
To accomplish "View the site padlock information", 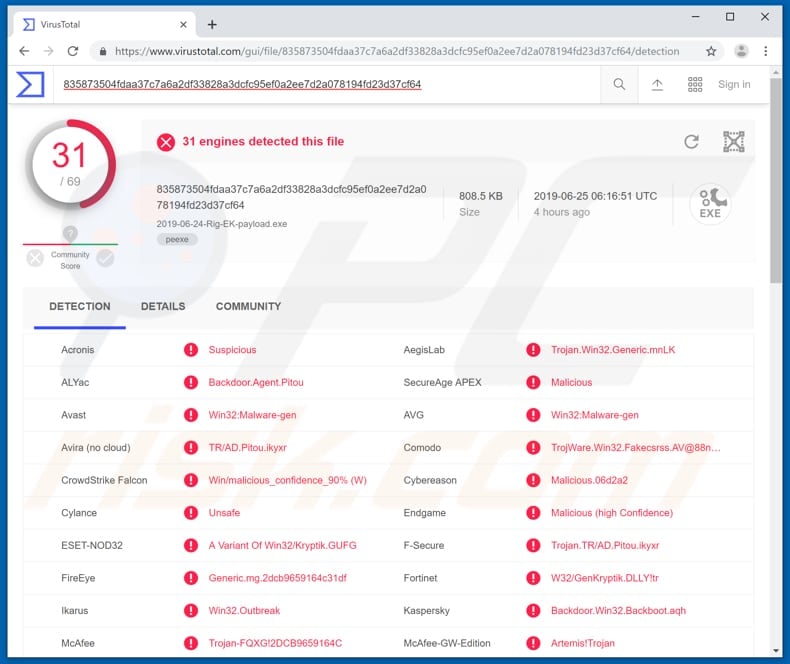I will pyautogui.click(x=103, y=51).
